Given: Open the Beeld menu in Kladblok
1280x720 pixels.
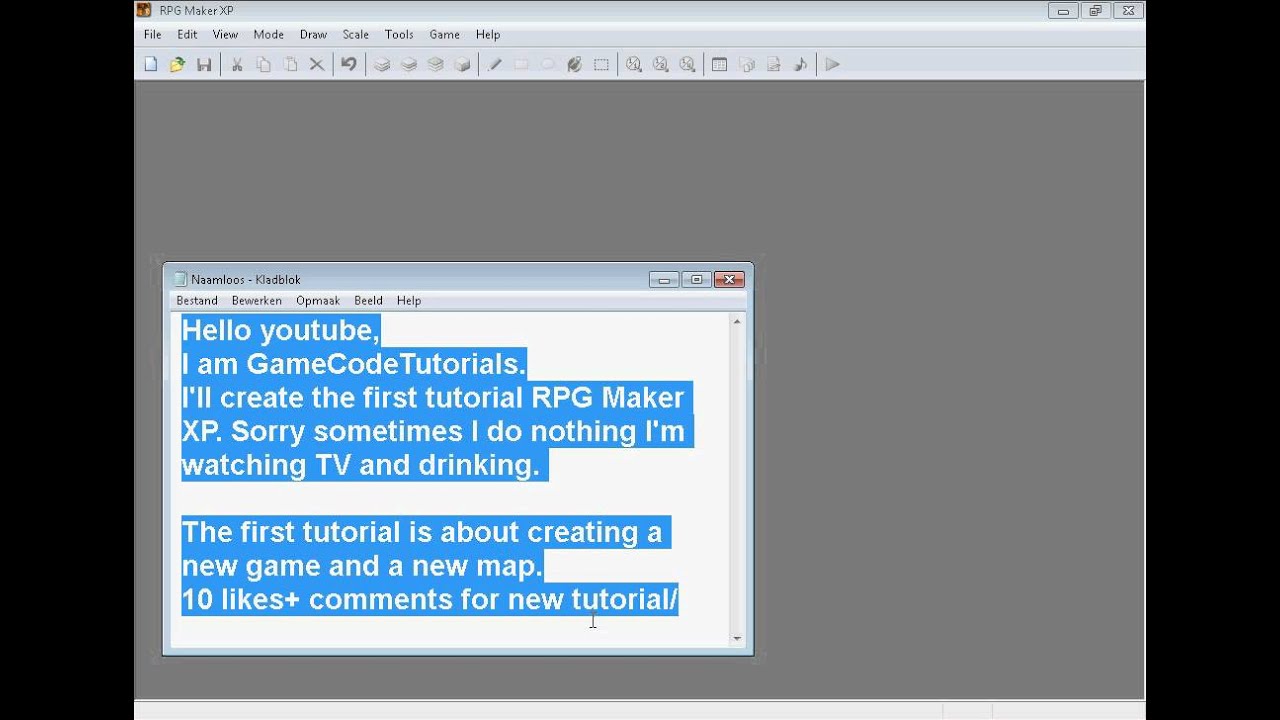Looking at the screenshot, I should click(x=368, y=300).
